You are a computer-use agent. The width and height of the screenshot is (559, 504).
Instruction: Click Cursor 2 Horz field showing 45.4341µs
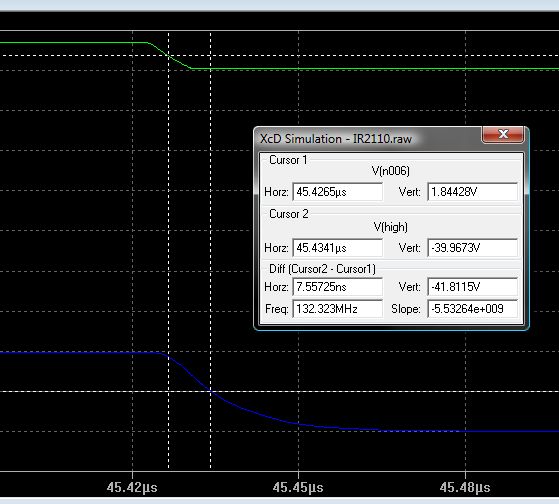coord(337,247)
